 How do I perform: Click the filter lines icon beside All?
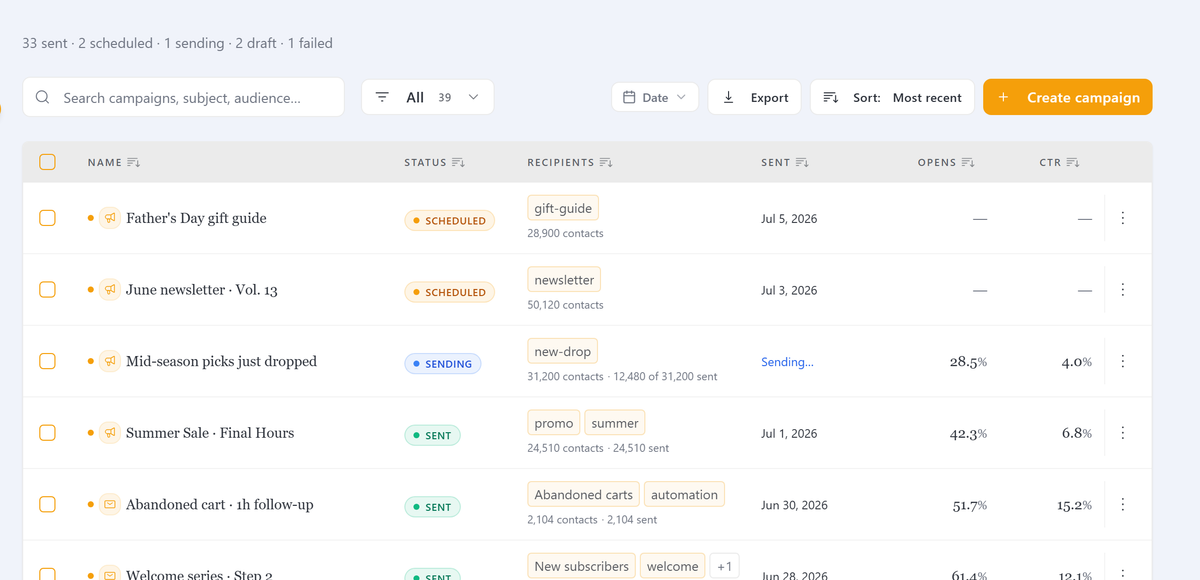[x=382, y=98]
